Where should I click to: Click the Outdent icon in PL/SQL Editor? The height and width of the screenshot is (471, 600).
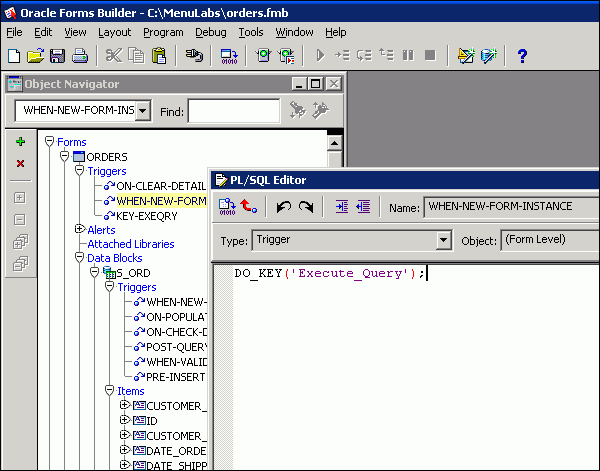tap(363, 207)
